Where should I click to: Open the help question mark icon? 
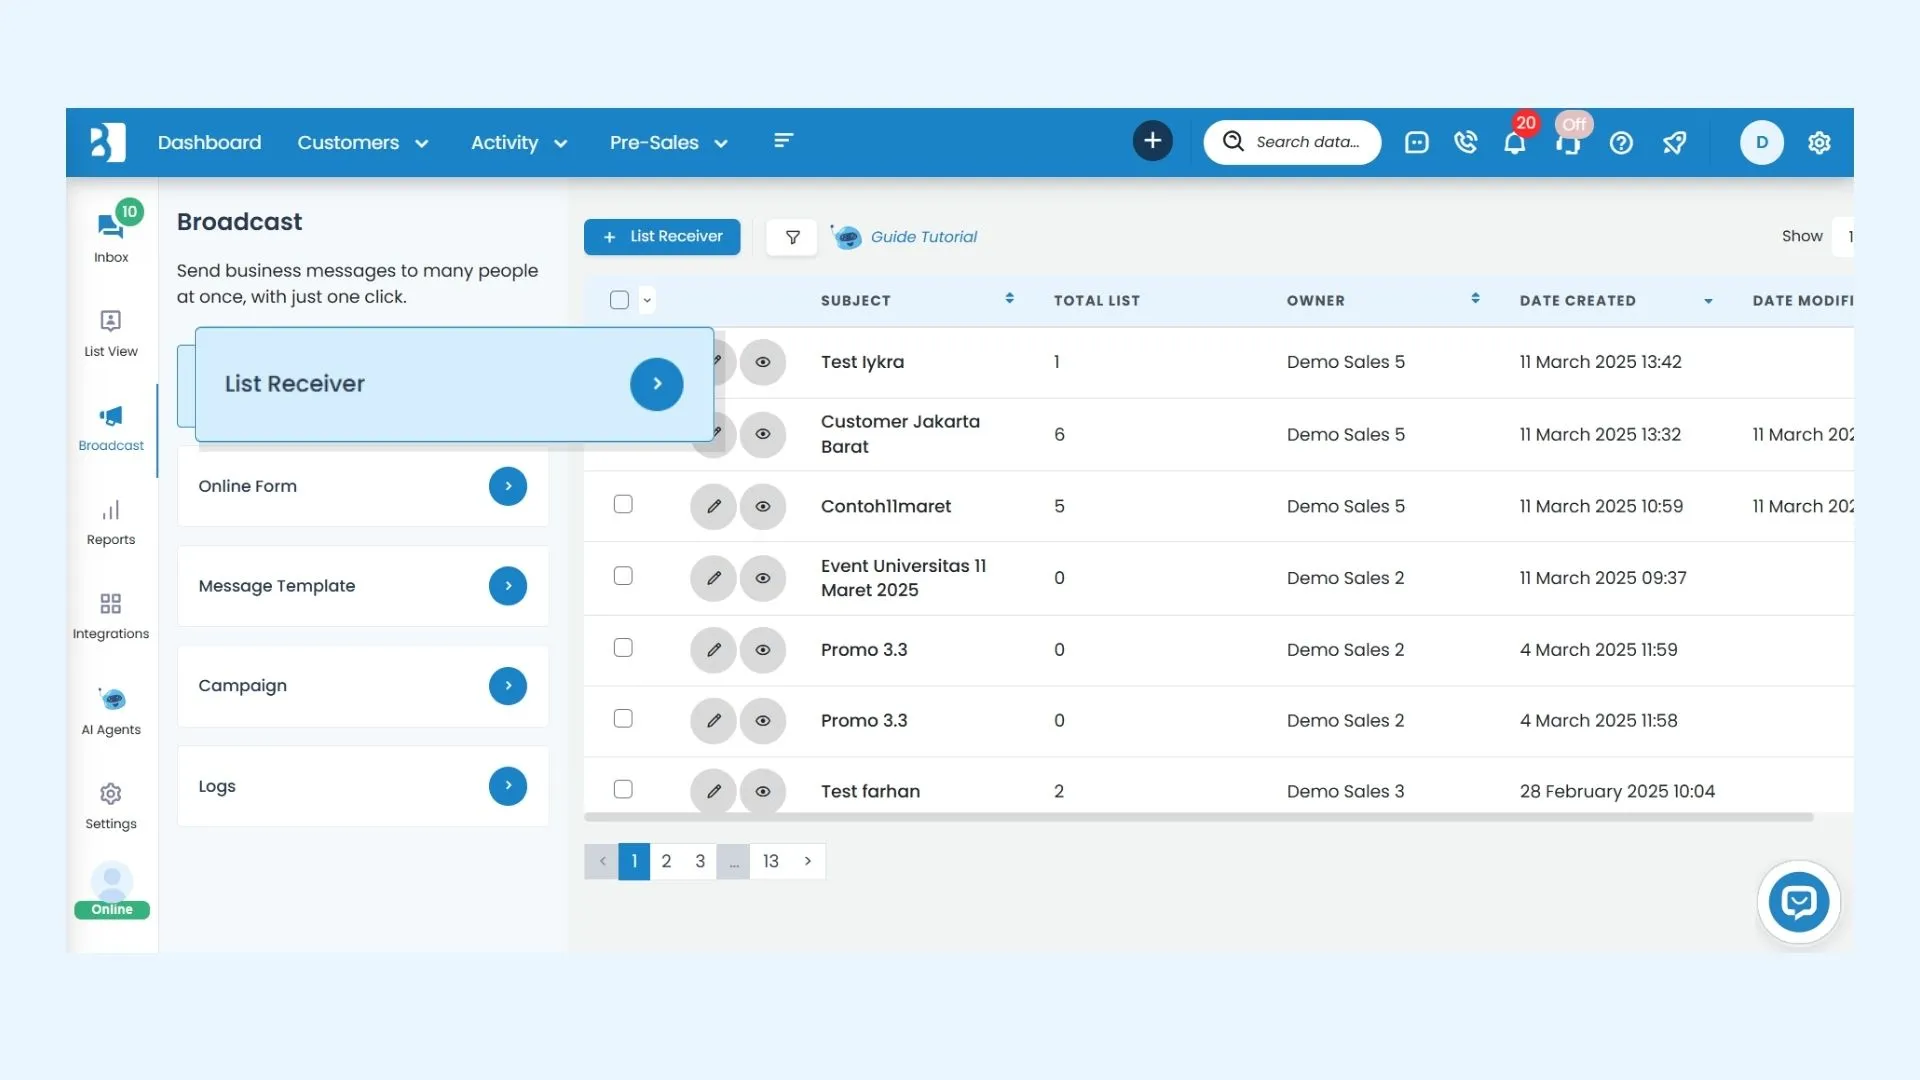point(1621,143)
